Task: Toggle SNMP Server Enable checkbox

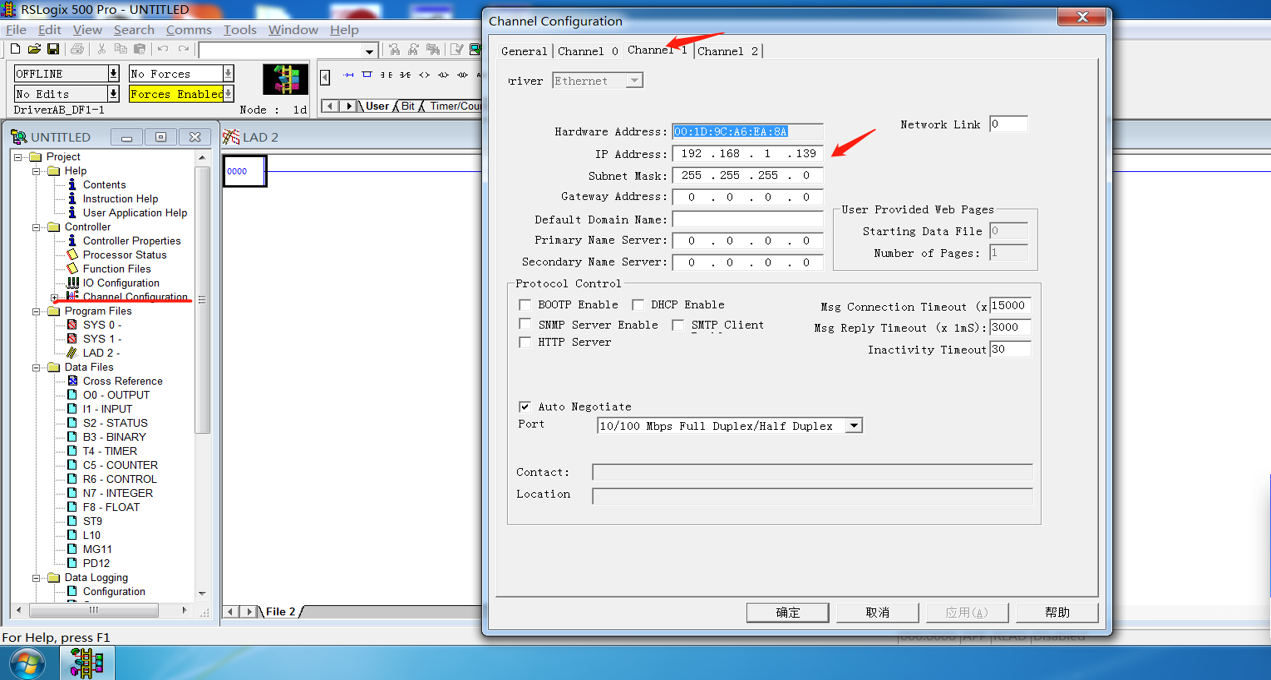Action: [x=525, y=325]
